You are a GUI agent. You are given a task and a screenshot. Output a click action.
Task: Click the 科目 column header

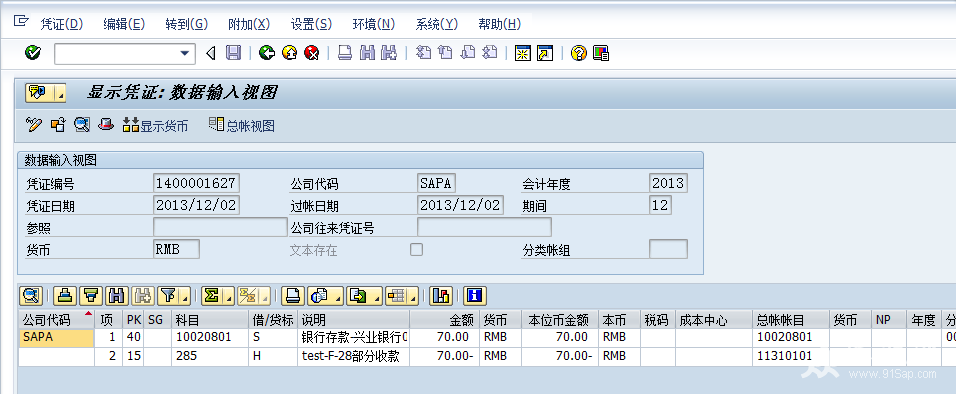[210, 320]
